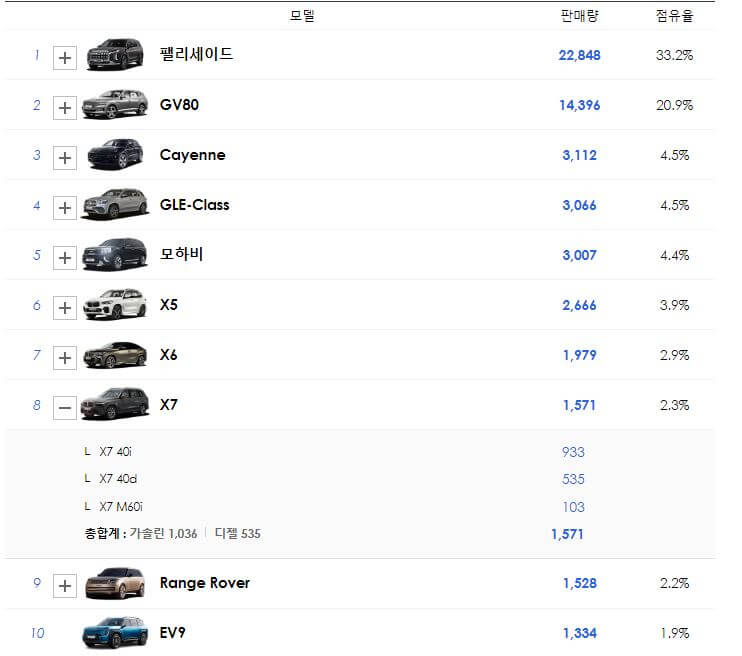The height and width of the screenshot is (656, 742).
Task: Expand the X5 row details
Action: click(65, 308)
